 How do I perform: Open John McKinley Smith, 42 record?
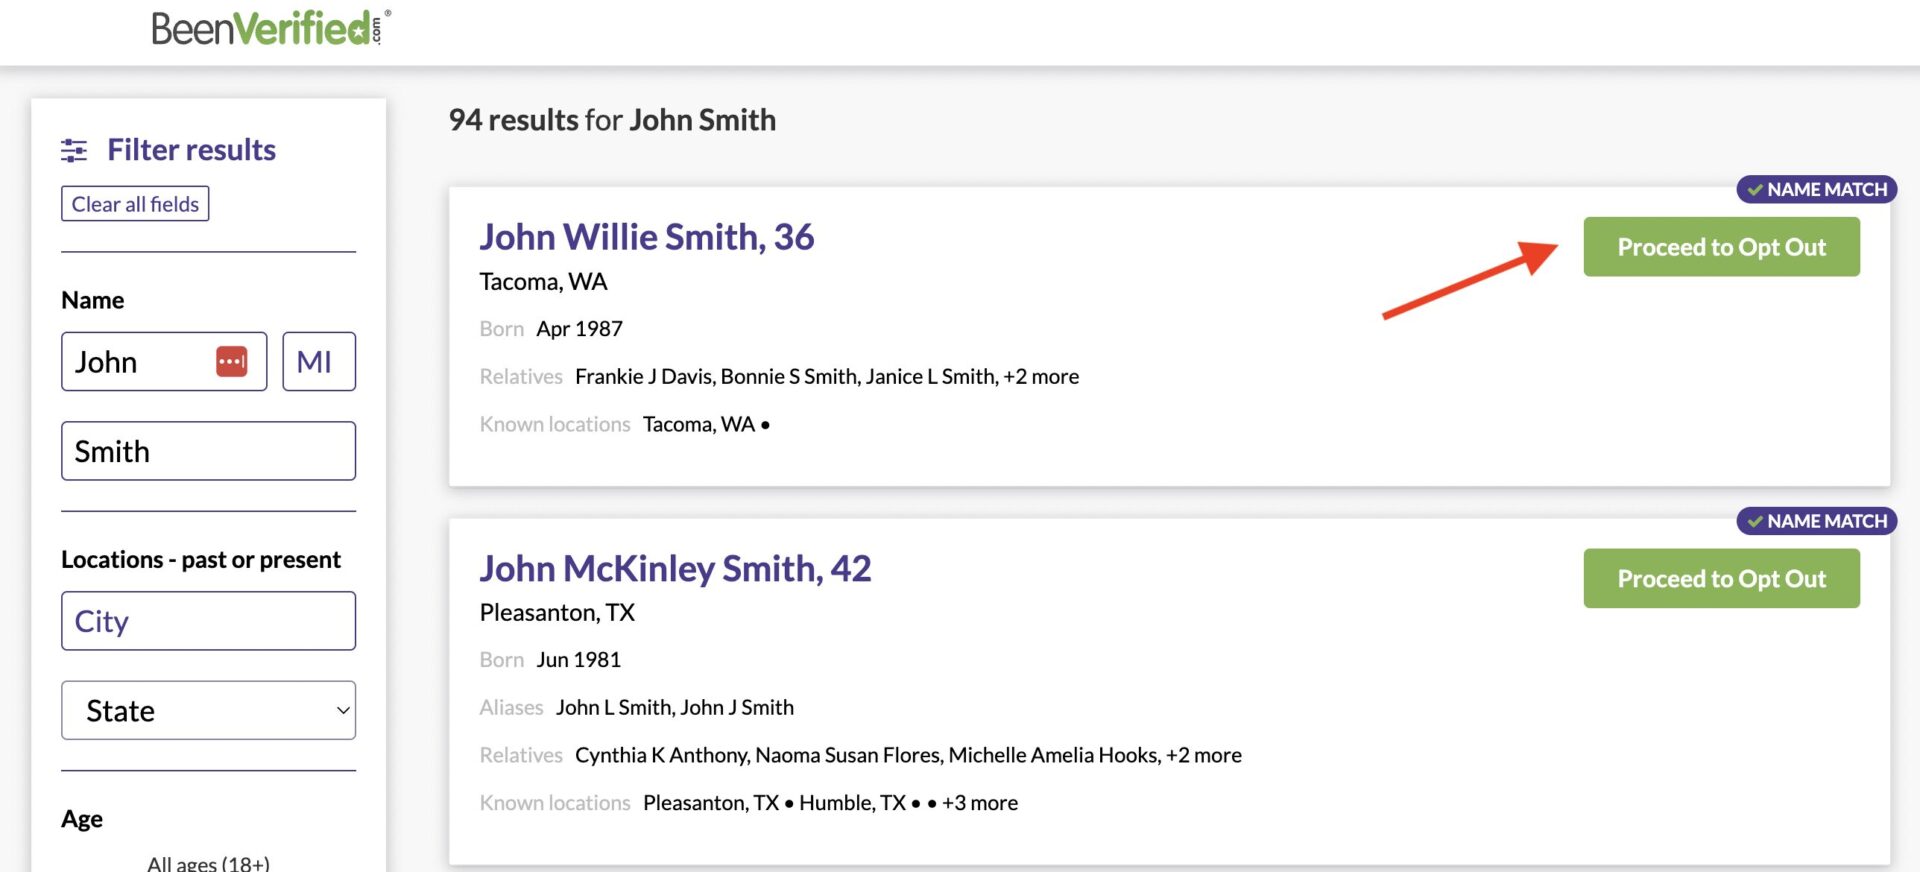pos(675,568)
